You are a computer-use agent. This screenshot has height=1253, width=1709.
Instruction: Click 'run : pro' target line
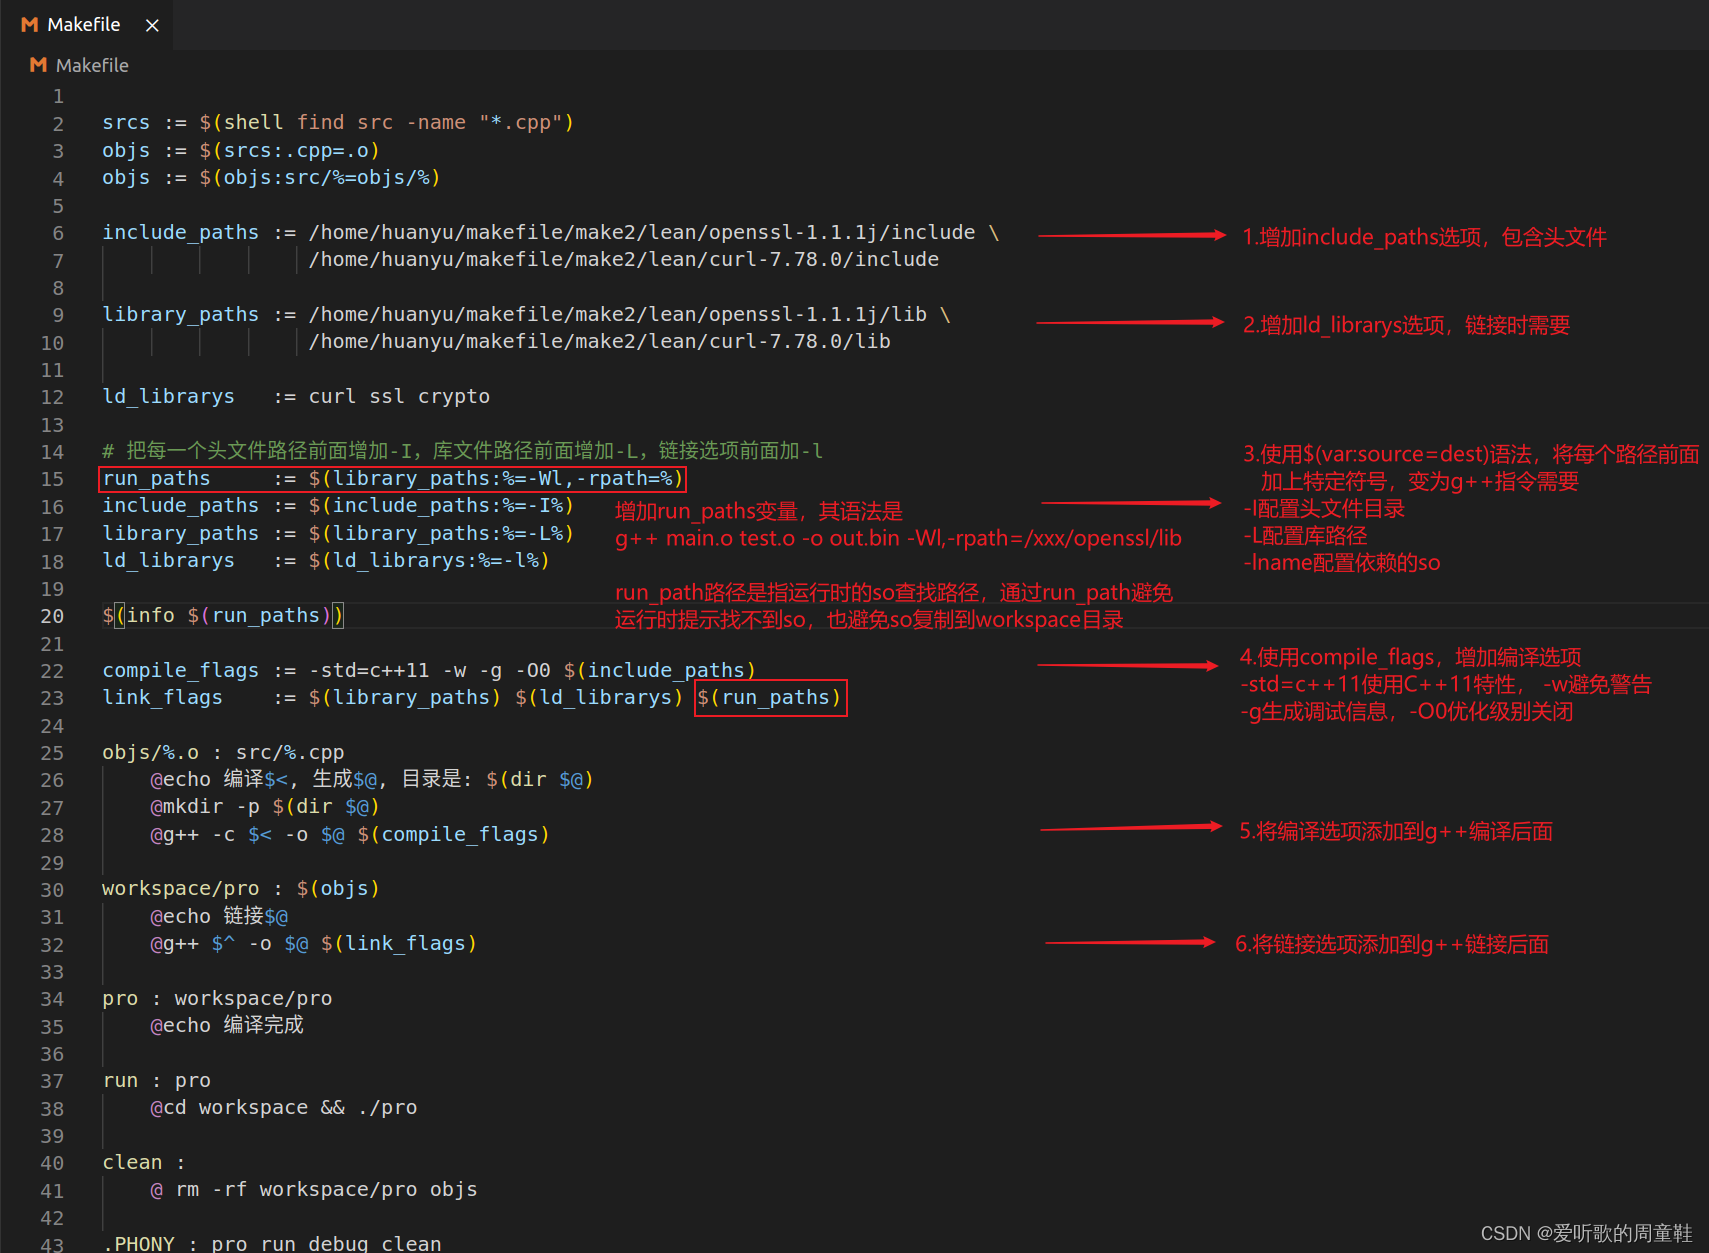pos(157,1080)
